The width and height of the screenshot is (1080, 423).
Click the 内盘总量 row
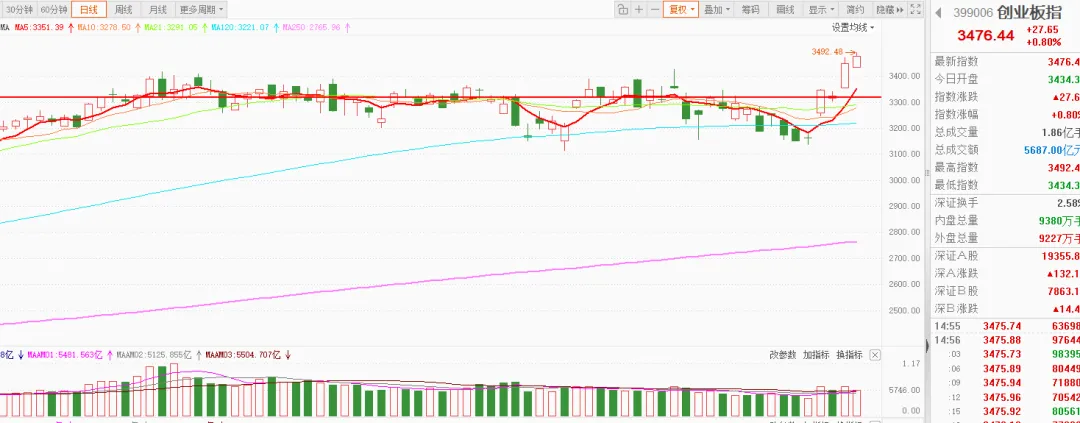pyautogui.click(x=1005, y=220)
